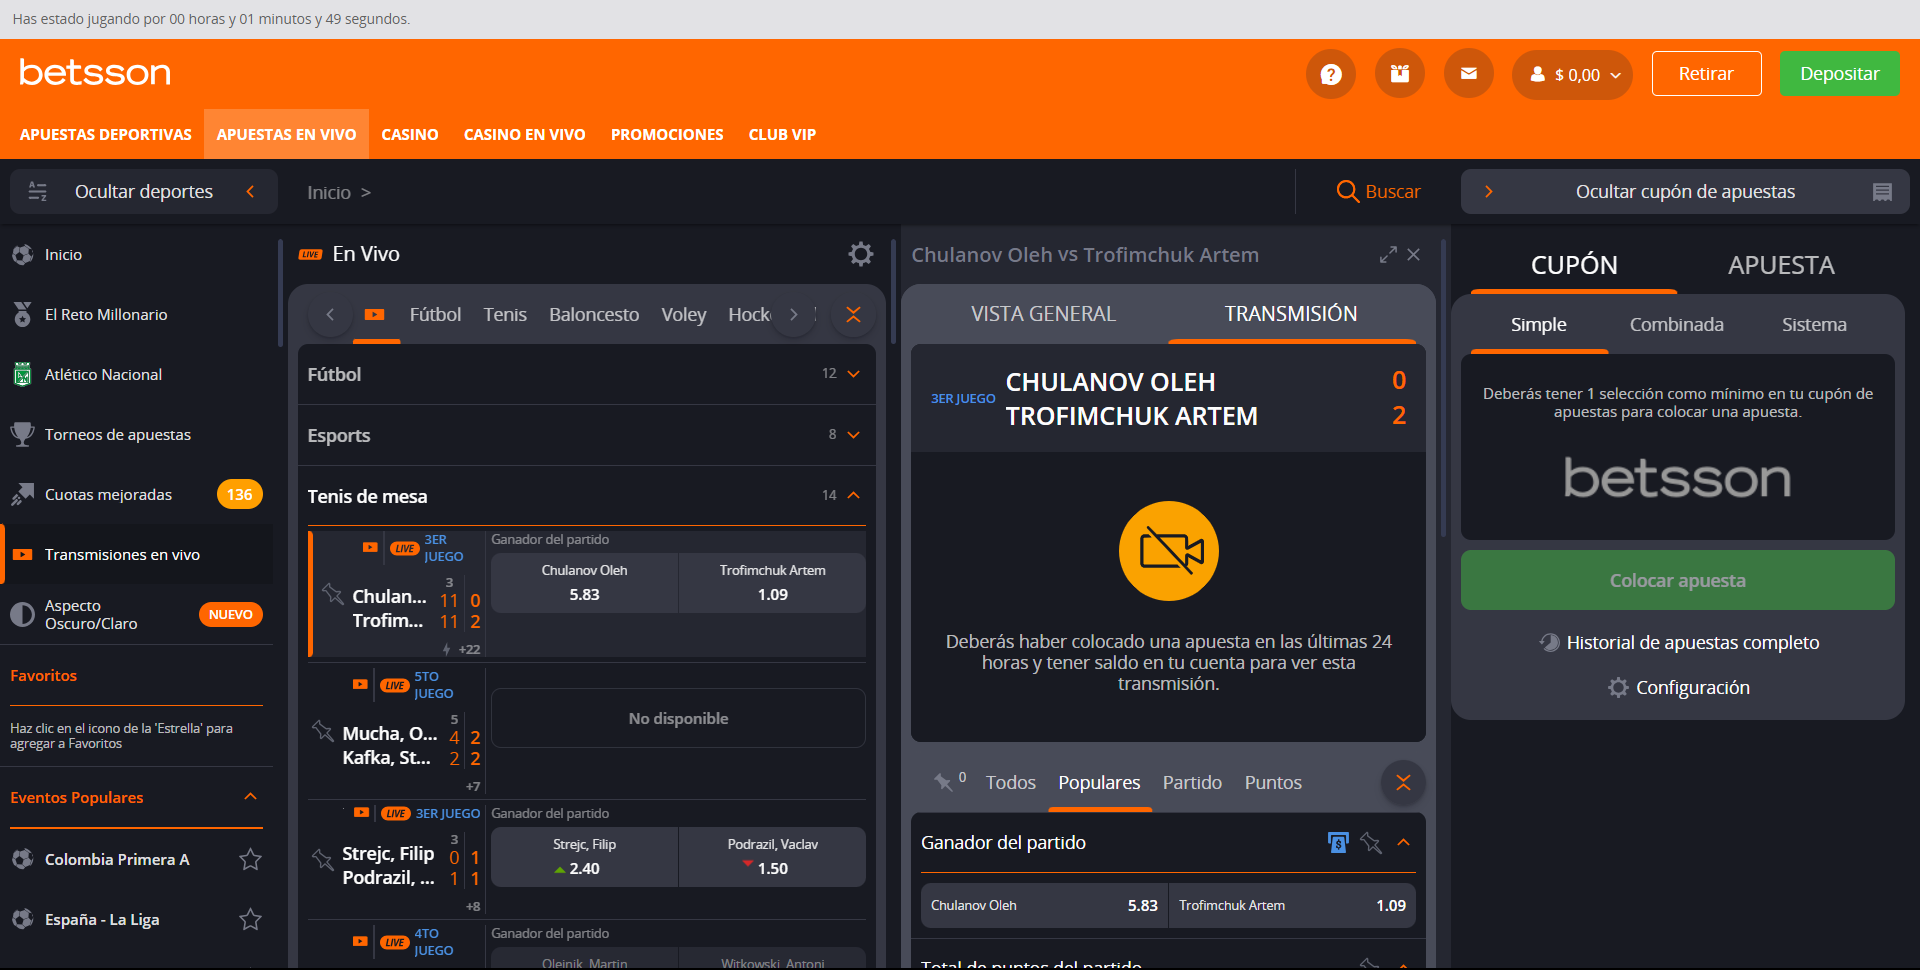1920x970 pixels.
Task: Pin the Strejc vs Podrazil match
Action: (322, 859)
